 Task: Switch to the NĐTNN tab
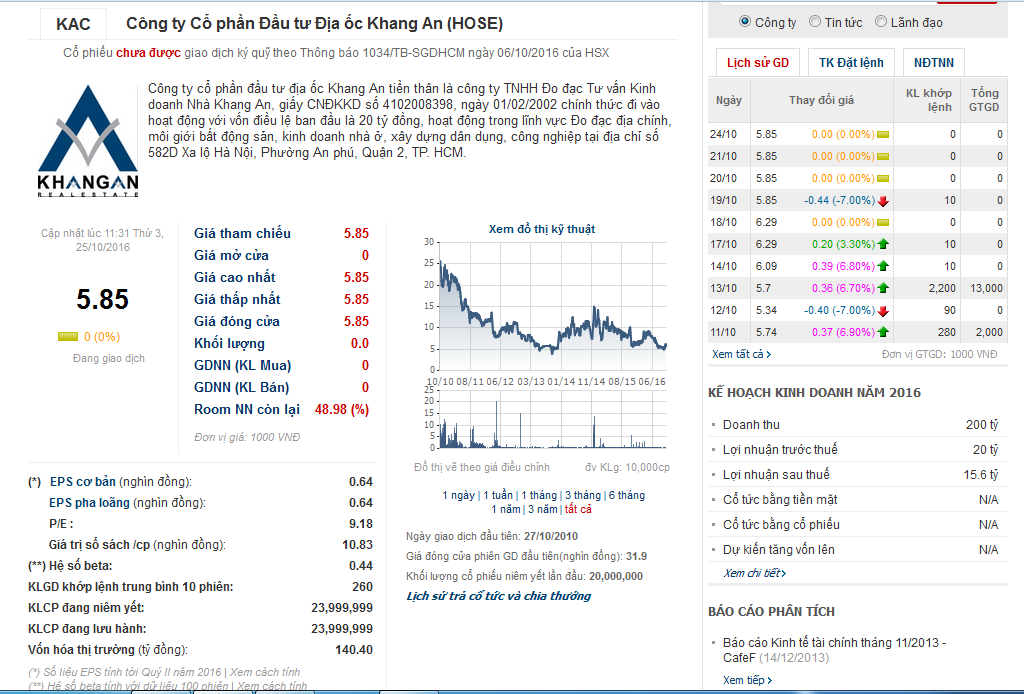pyautogui.click(x=934, y=63)
